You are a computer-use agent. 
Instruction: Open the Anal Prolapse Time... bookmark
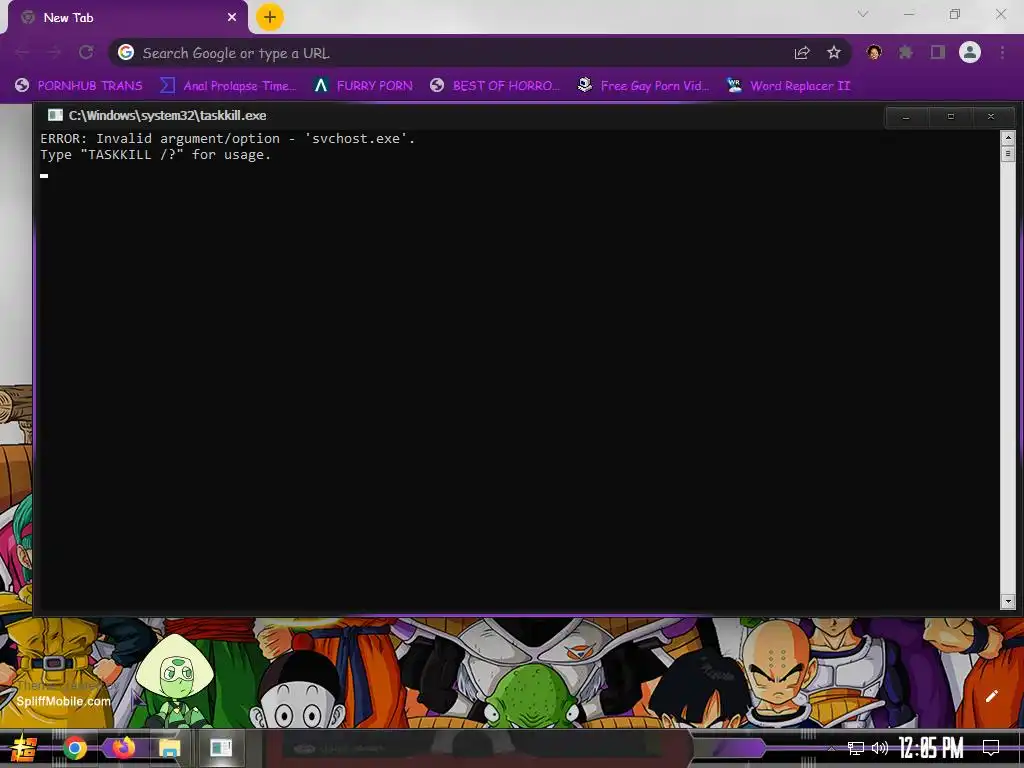(x=228, y=86)
